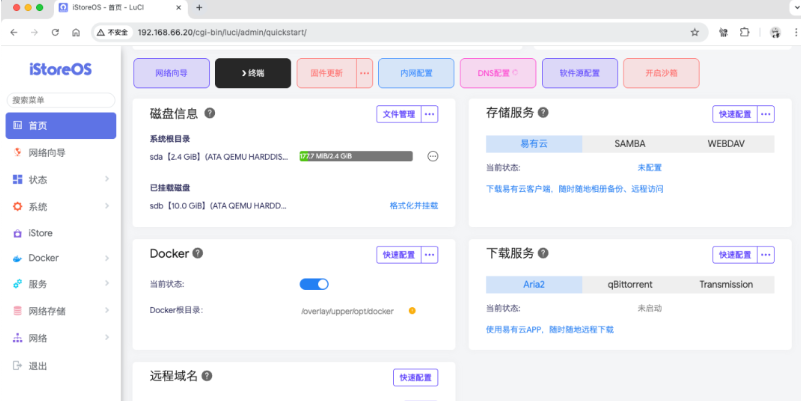Click the Docker help question-mark icon

198,254
